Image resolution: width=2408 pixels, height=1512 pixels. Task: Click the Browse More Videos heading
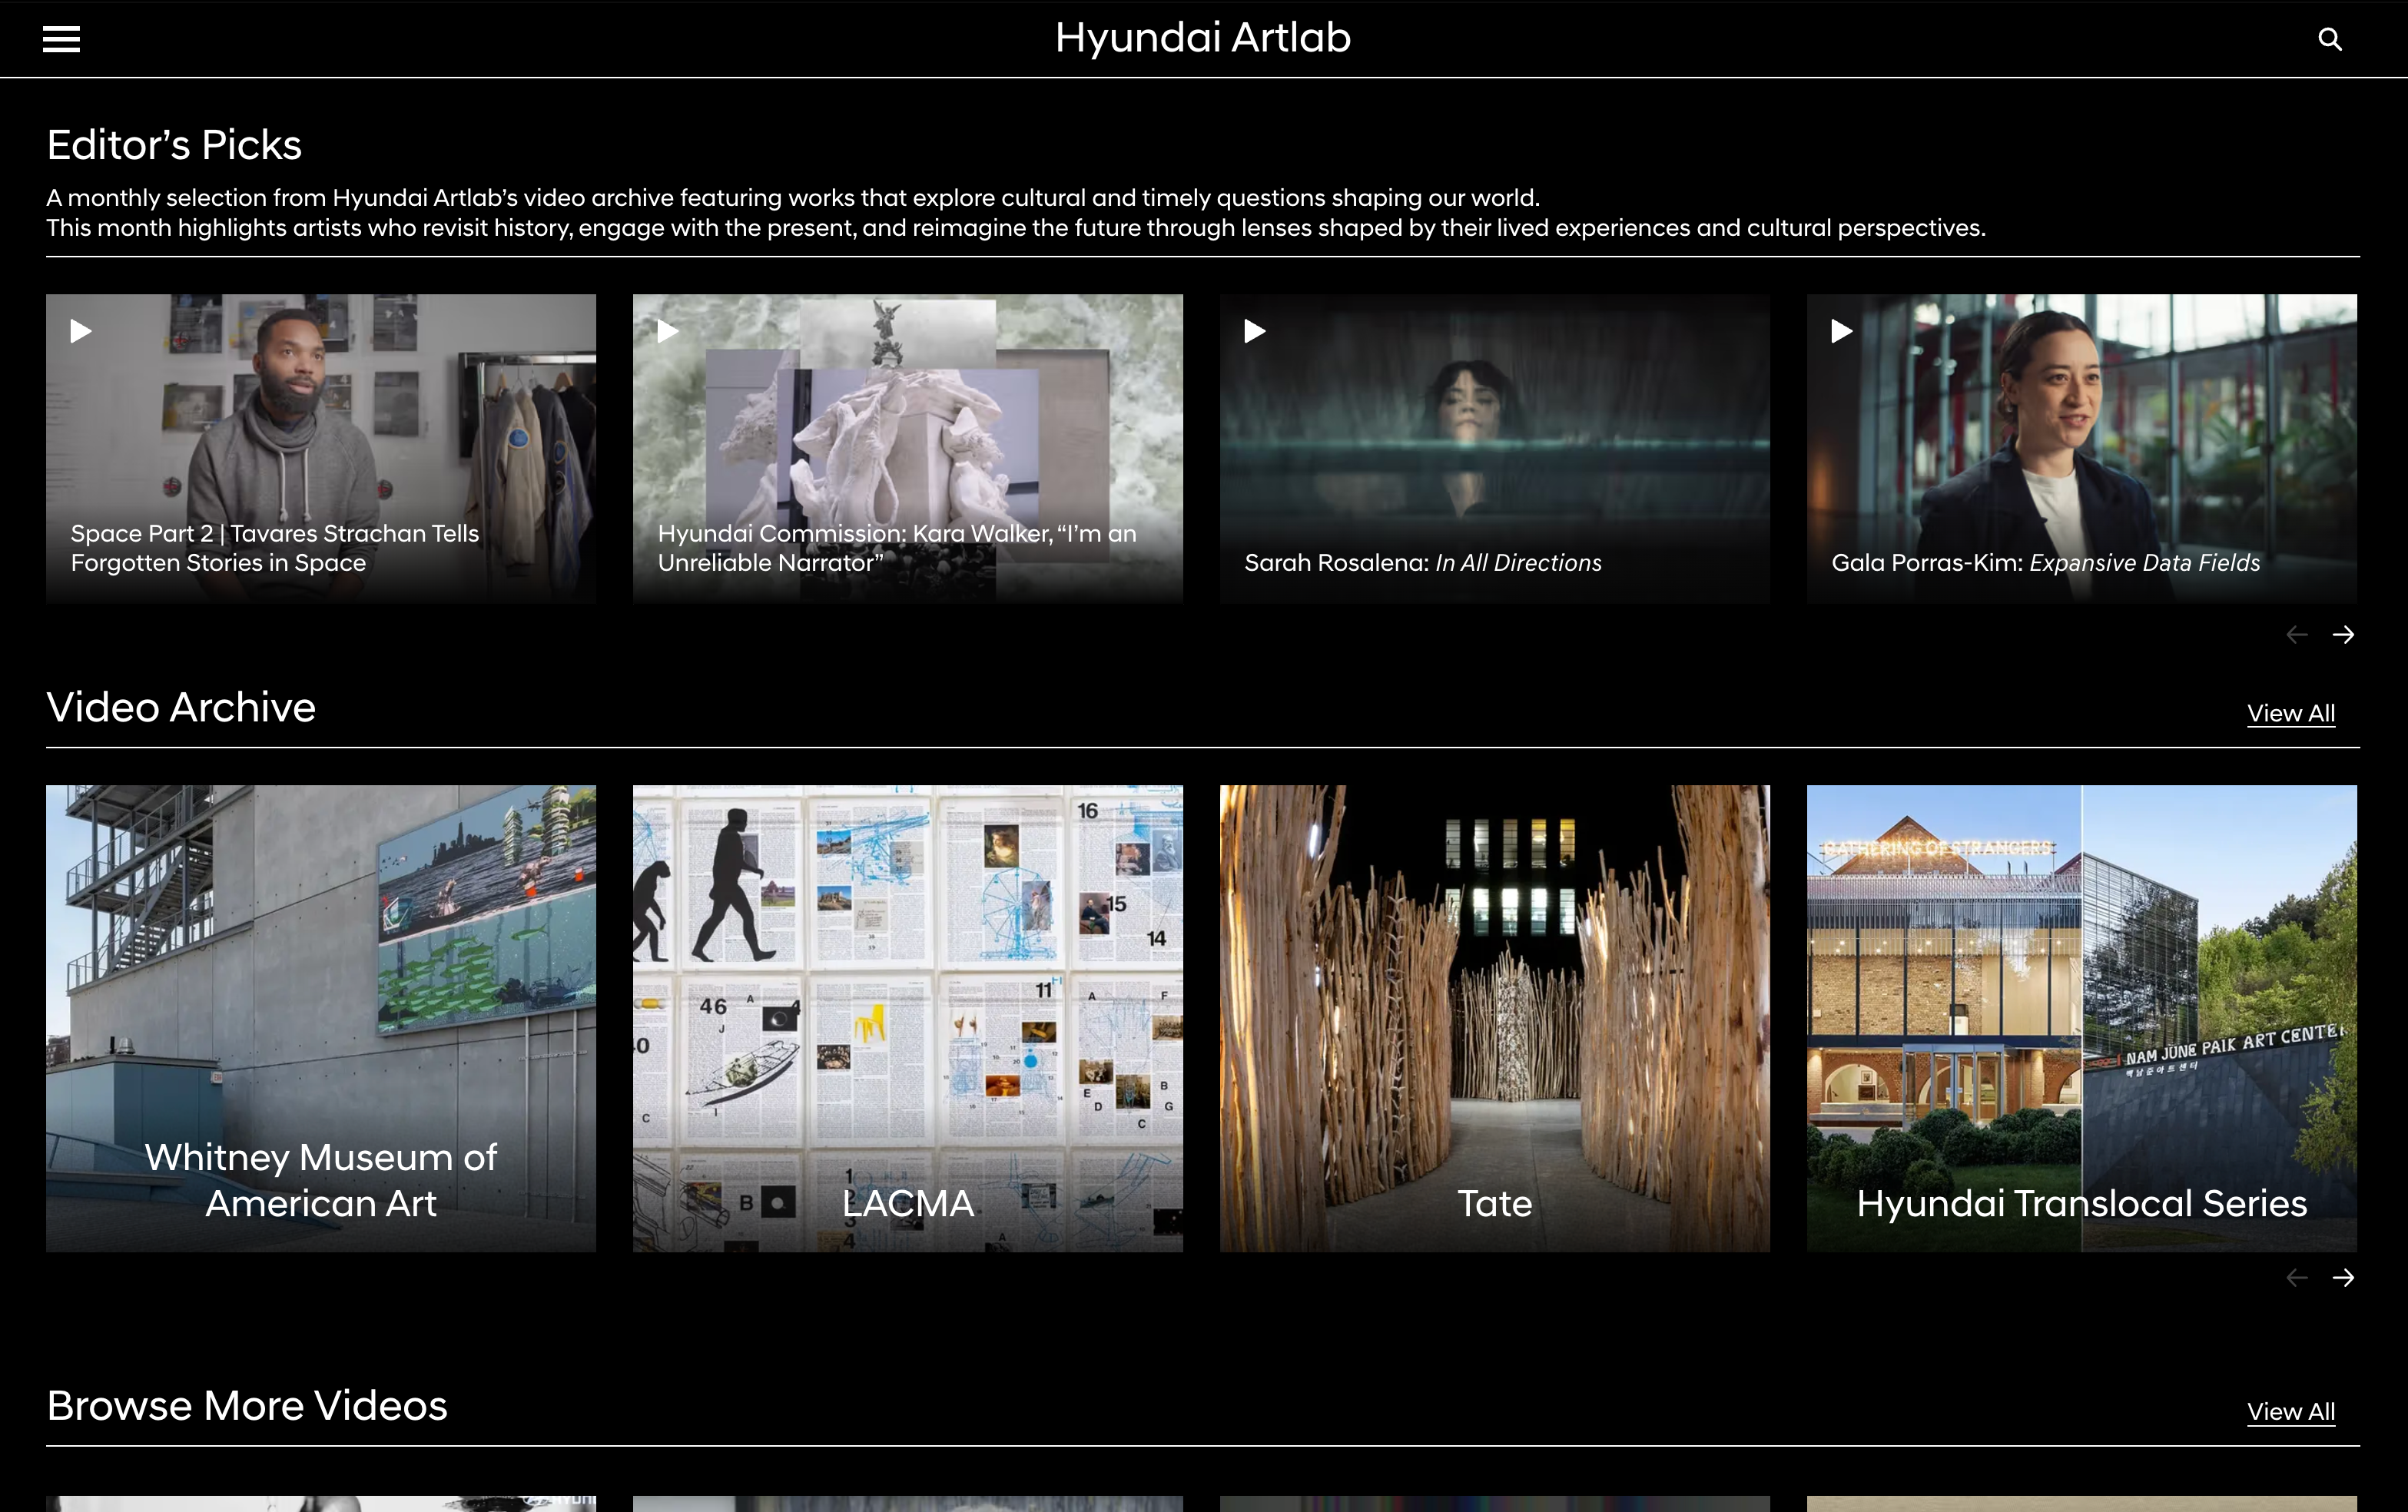[x=247, y=1405]
